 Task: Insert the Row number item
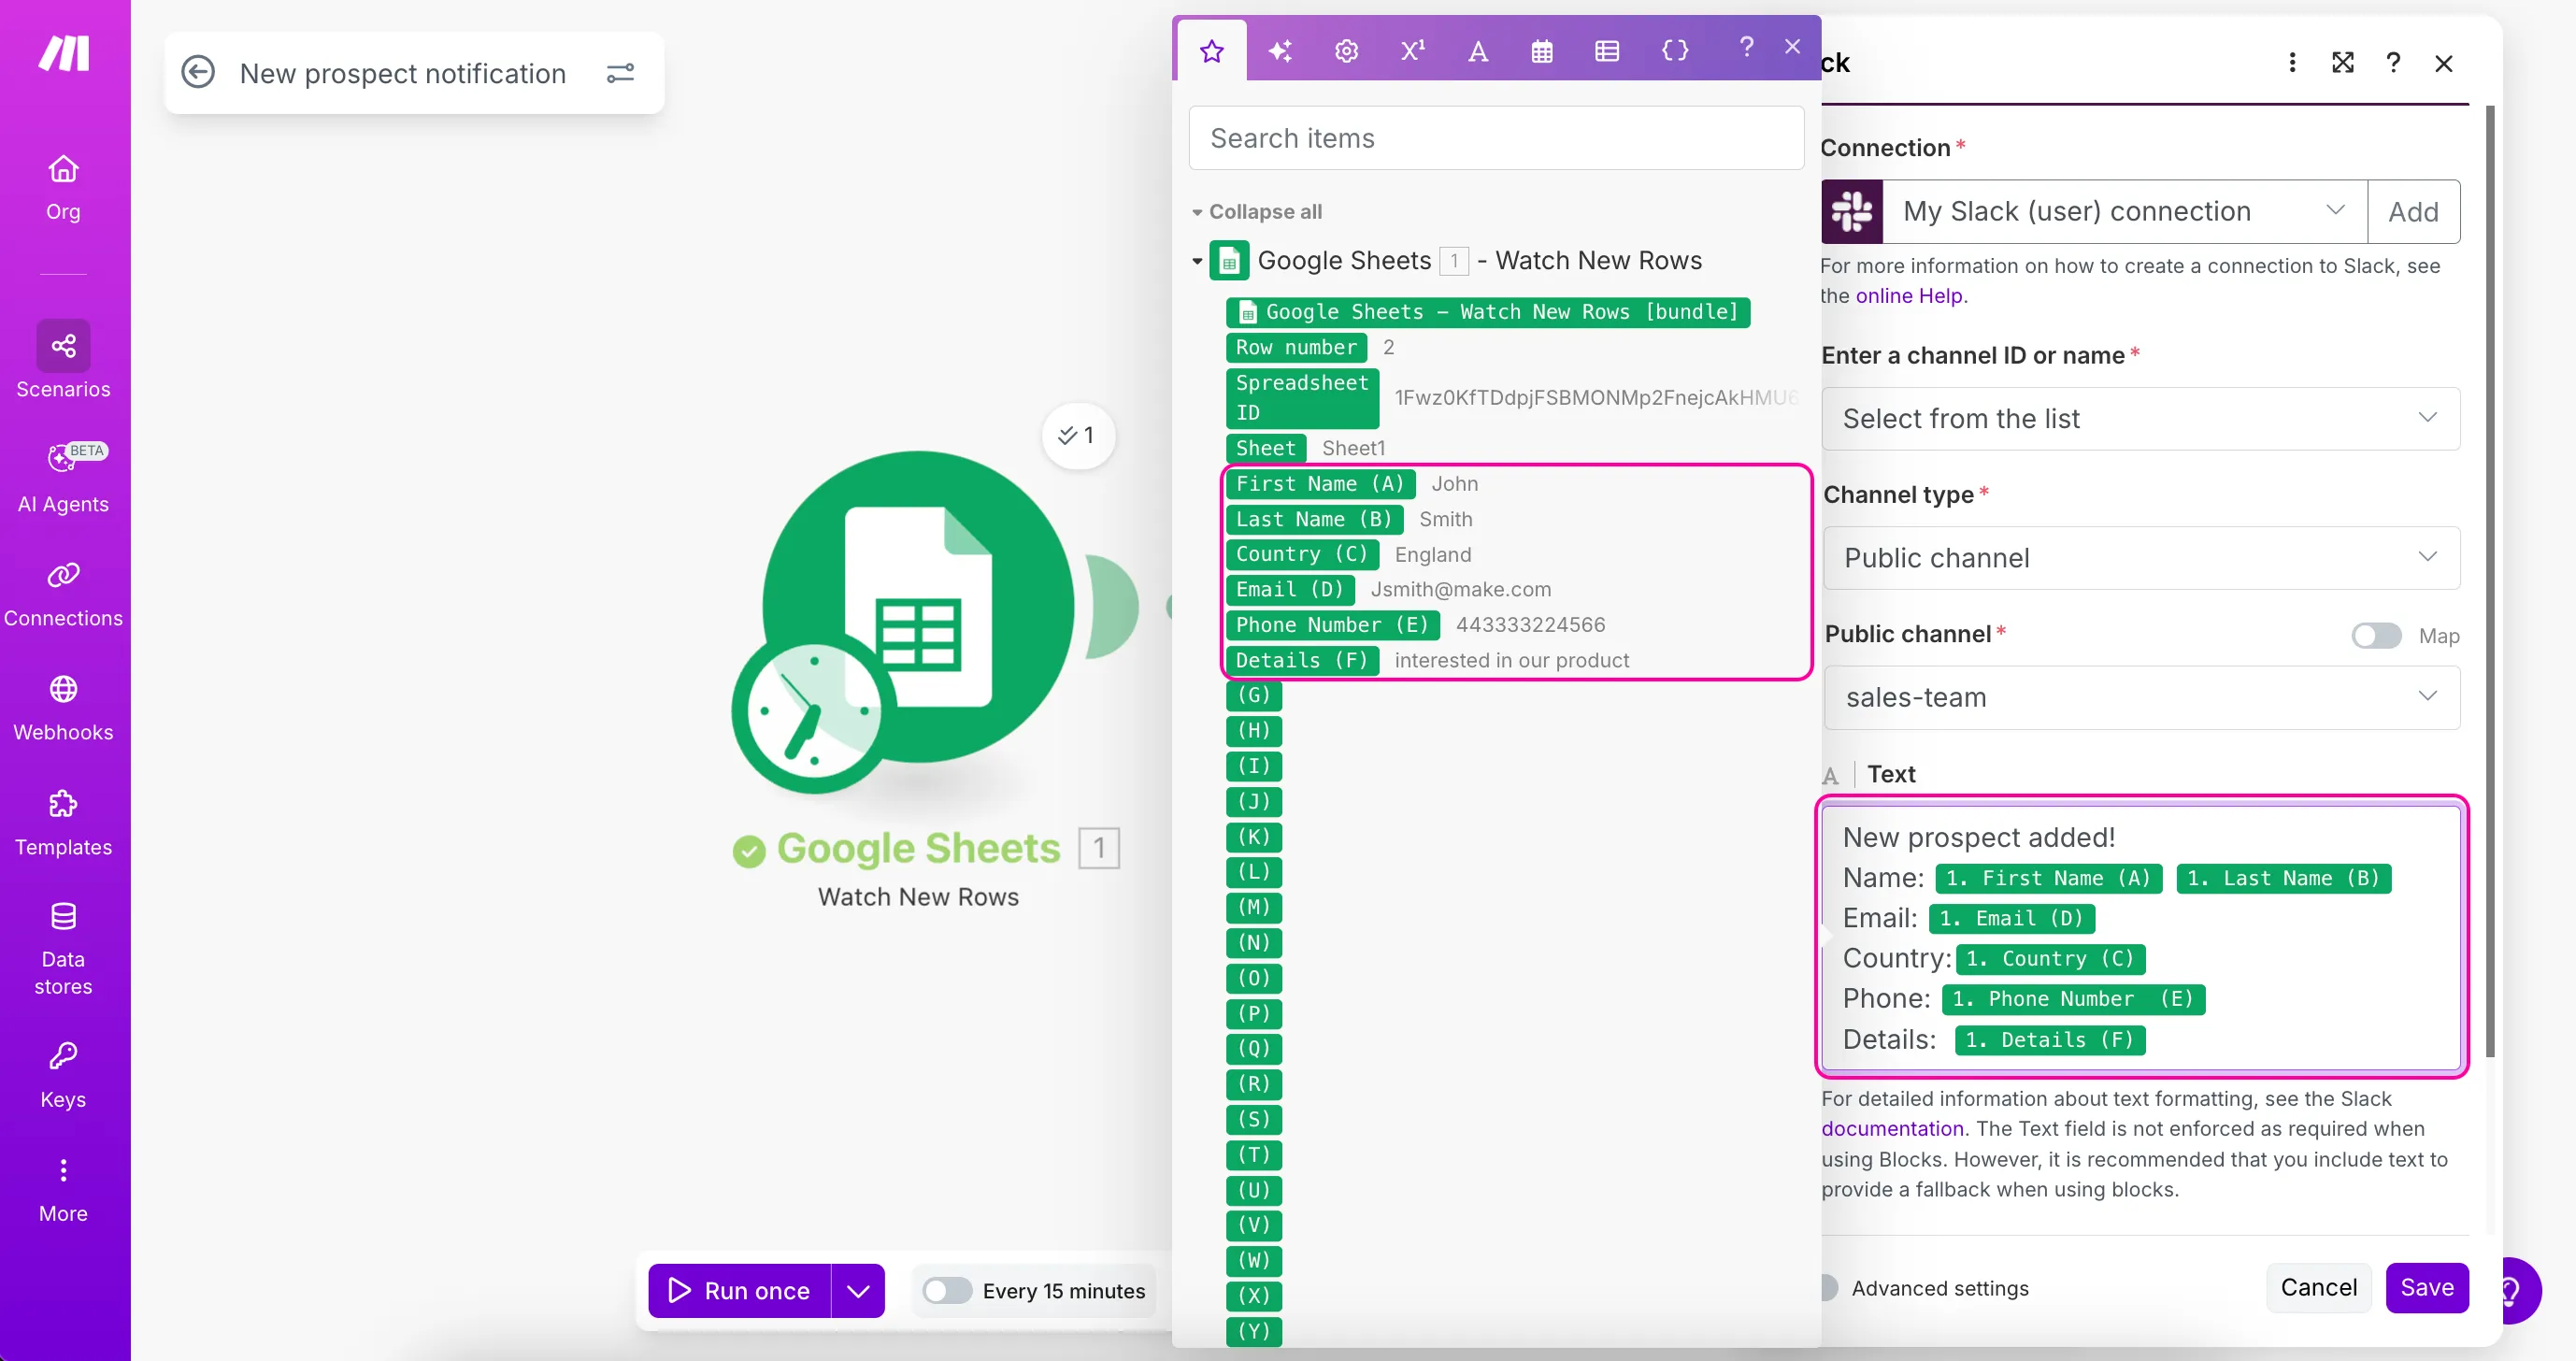pos(1296,347)
